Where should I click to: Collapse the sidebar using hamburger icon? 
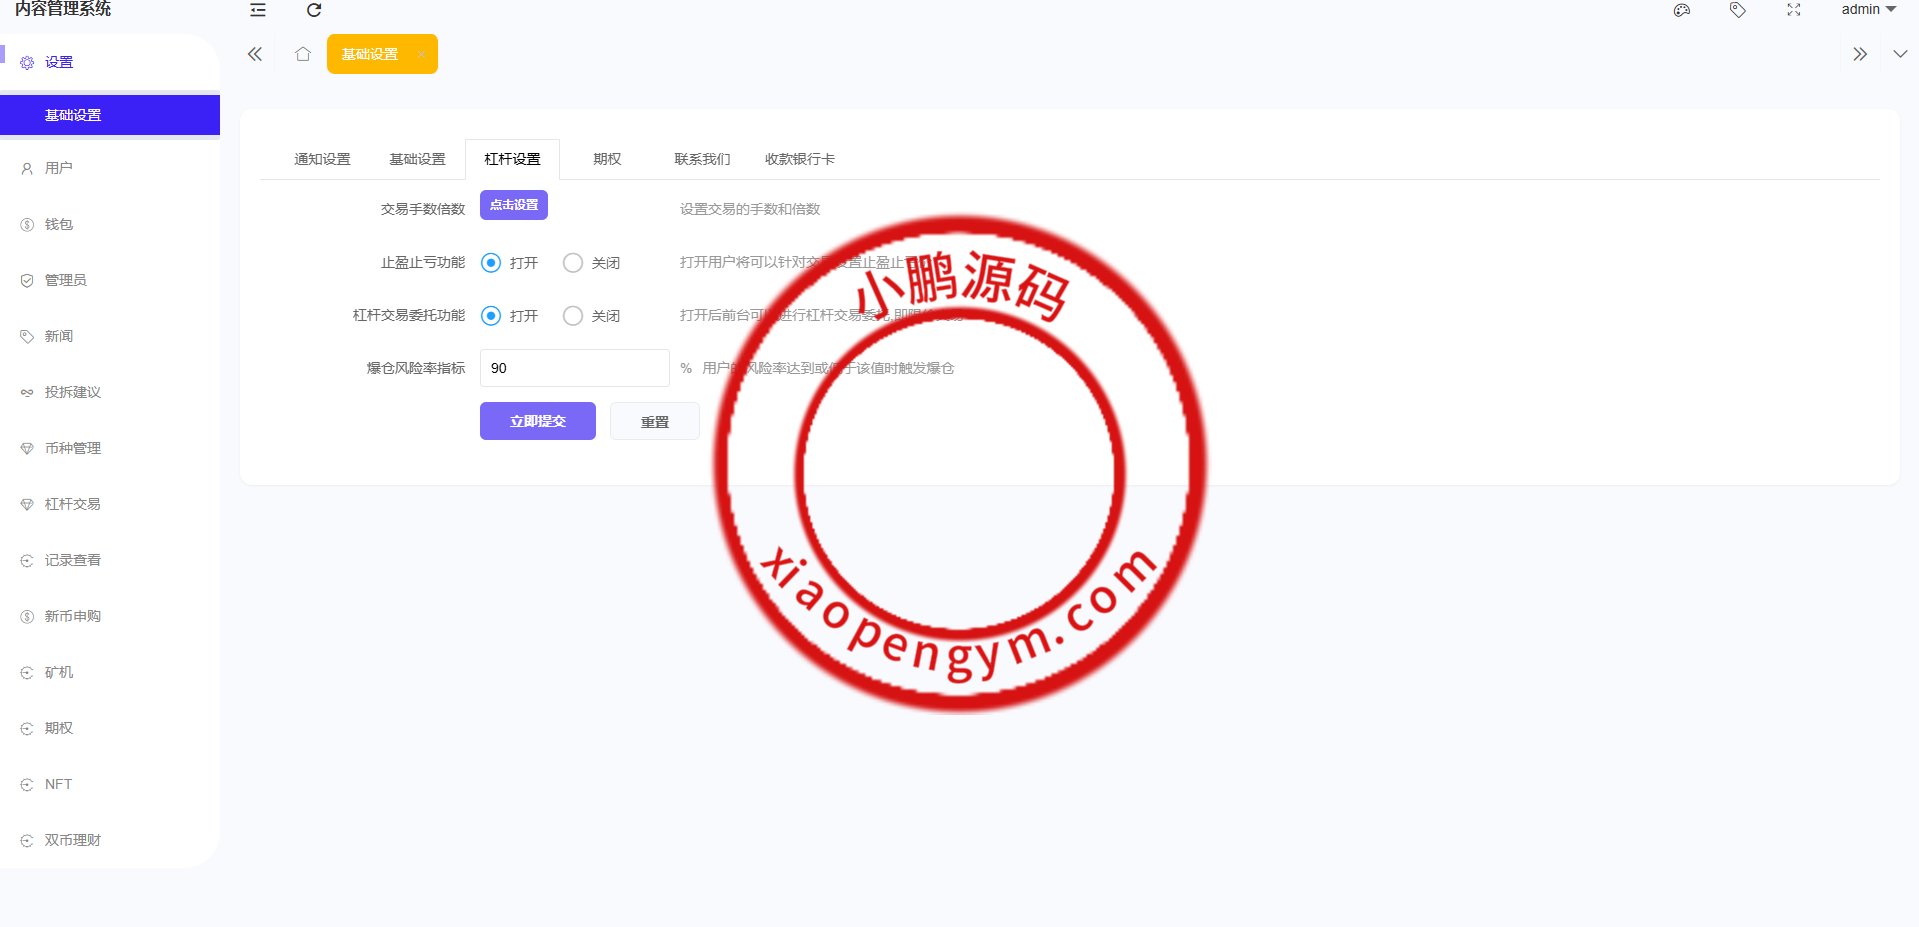coord(257,10)
